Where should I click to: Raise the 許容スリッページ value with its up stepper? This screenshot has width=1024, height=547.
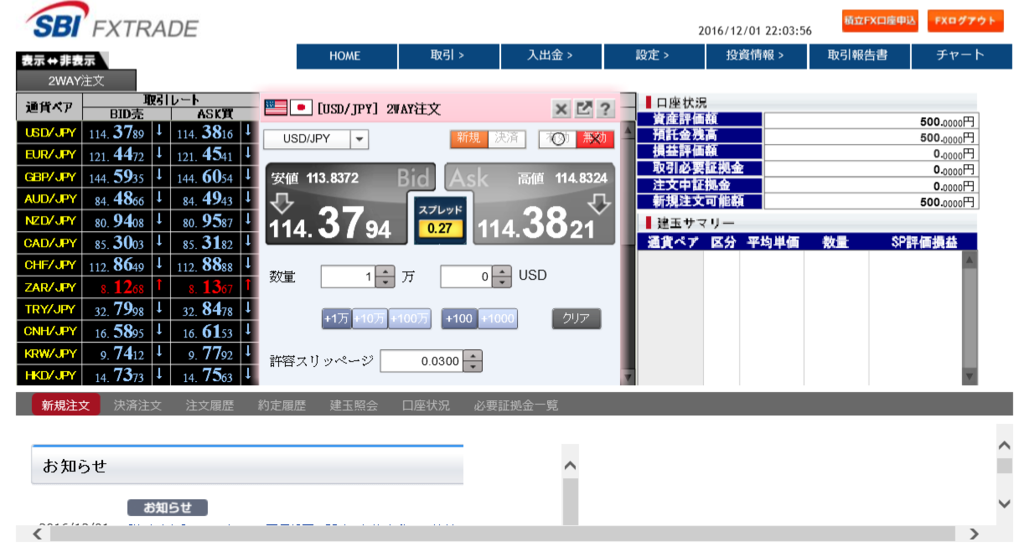click(473, 356)
